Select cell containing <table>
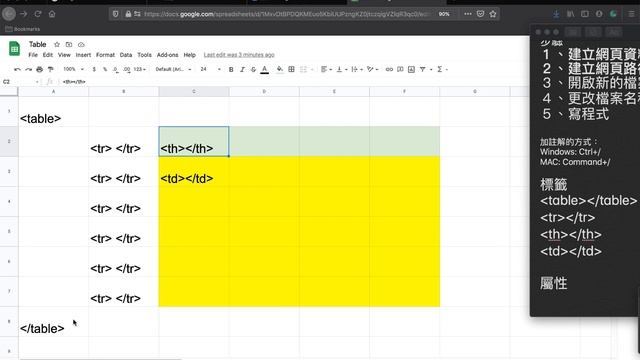 click(53, 111)
